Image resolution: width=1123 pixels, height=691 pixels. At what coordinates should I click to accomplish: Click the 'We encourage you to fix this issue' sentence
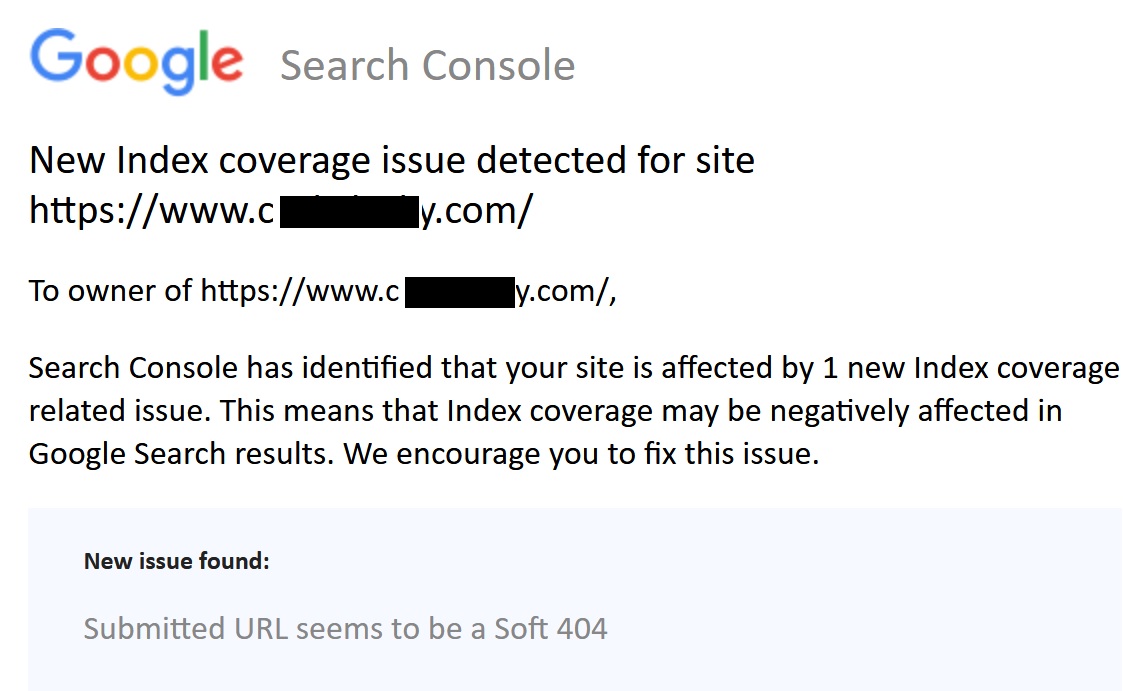(x=581, y=454)
